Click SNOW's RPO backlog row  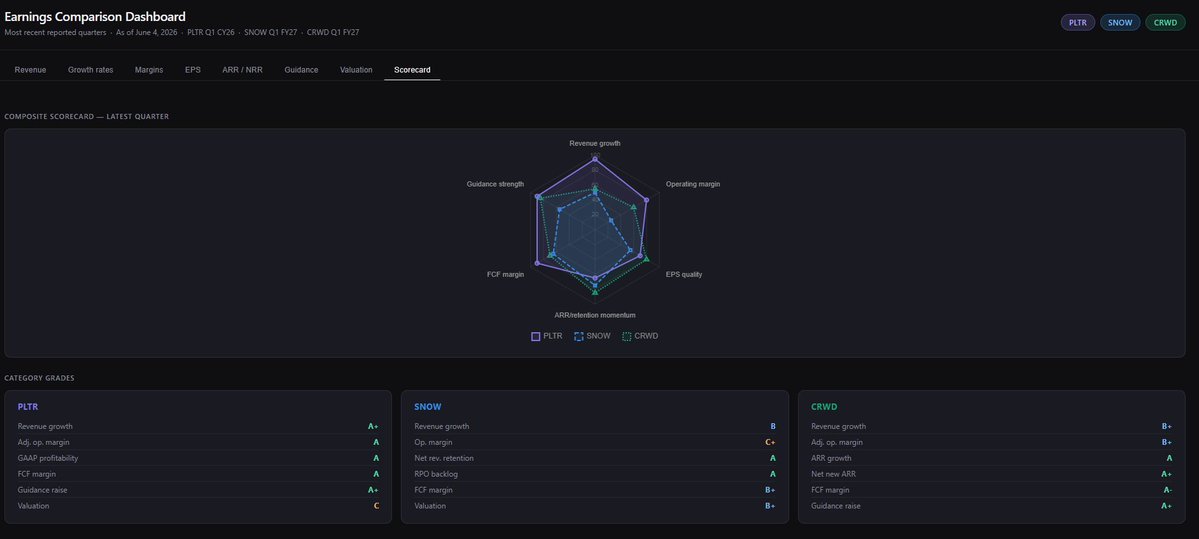(595, 474)
